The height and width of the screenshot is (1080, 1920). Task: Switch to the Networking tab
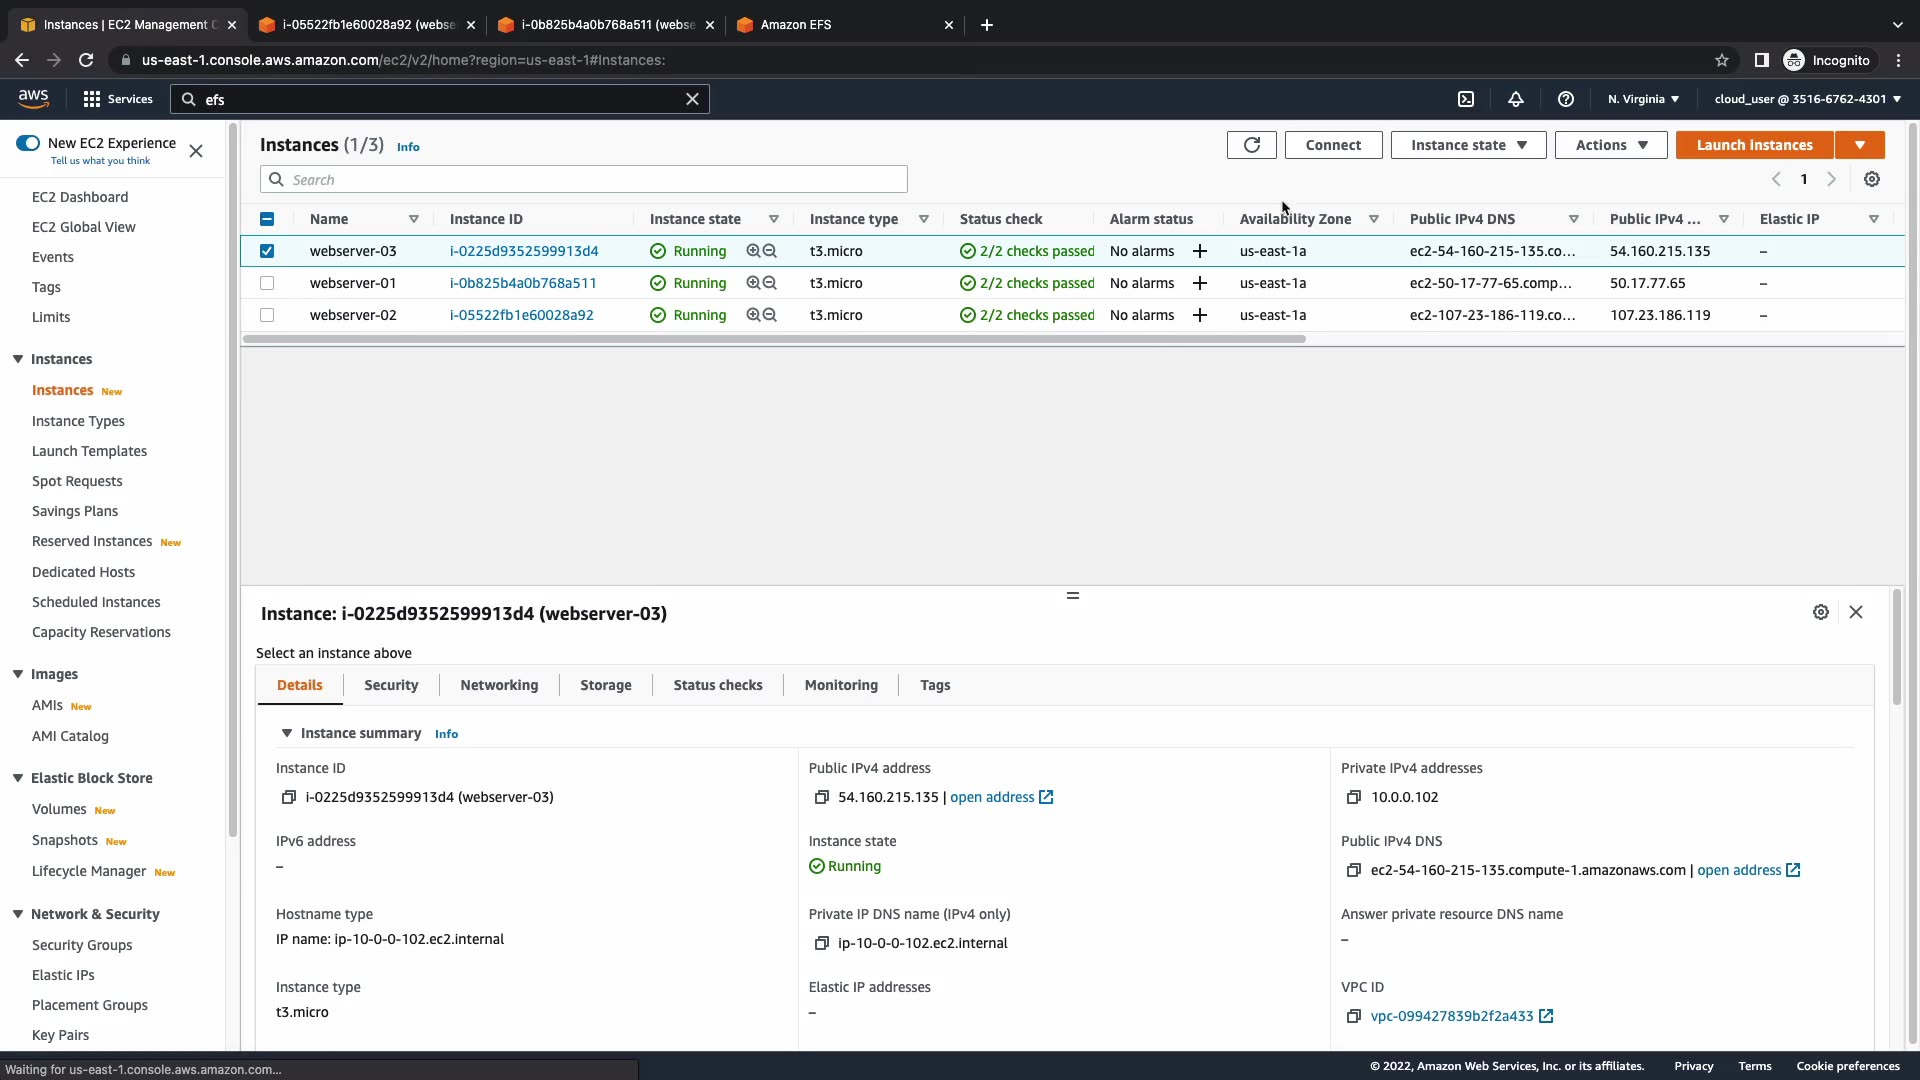(x=499, y=685)
